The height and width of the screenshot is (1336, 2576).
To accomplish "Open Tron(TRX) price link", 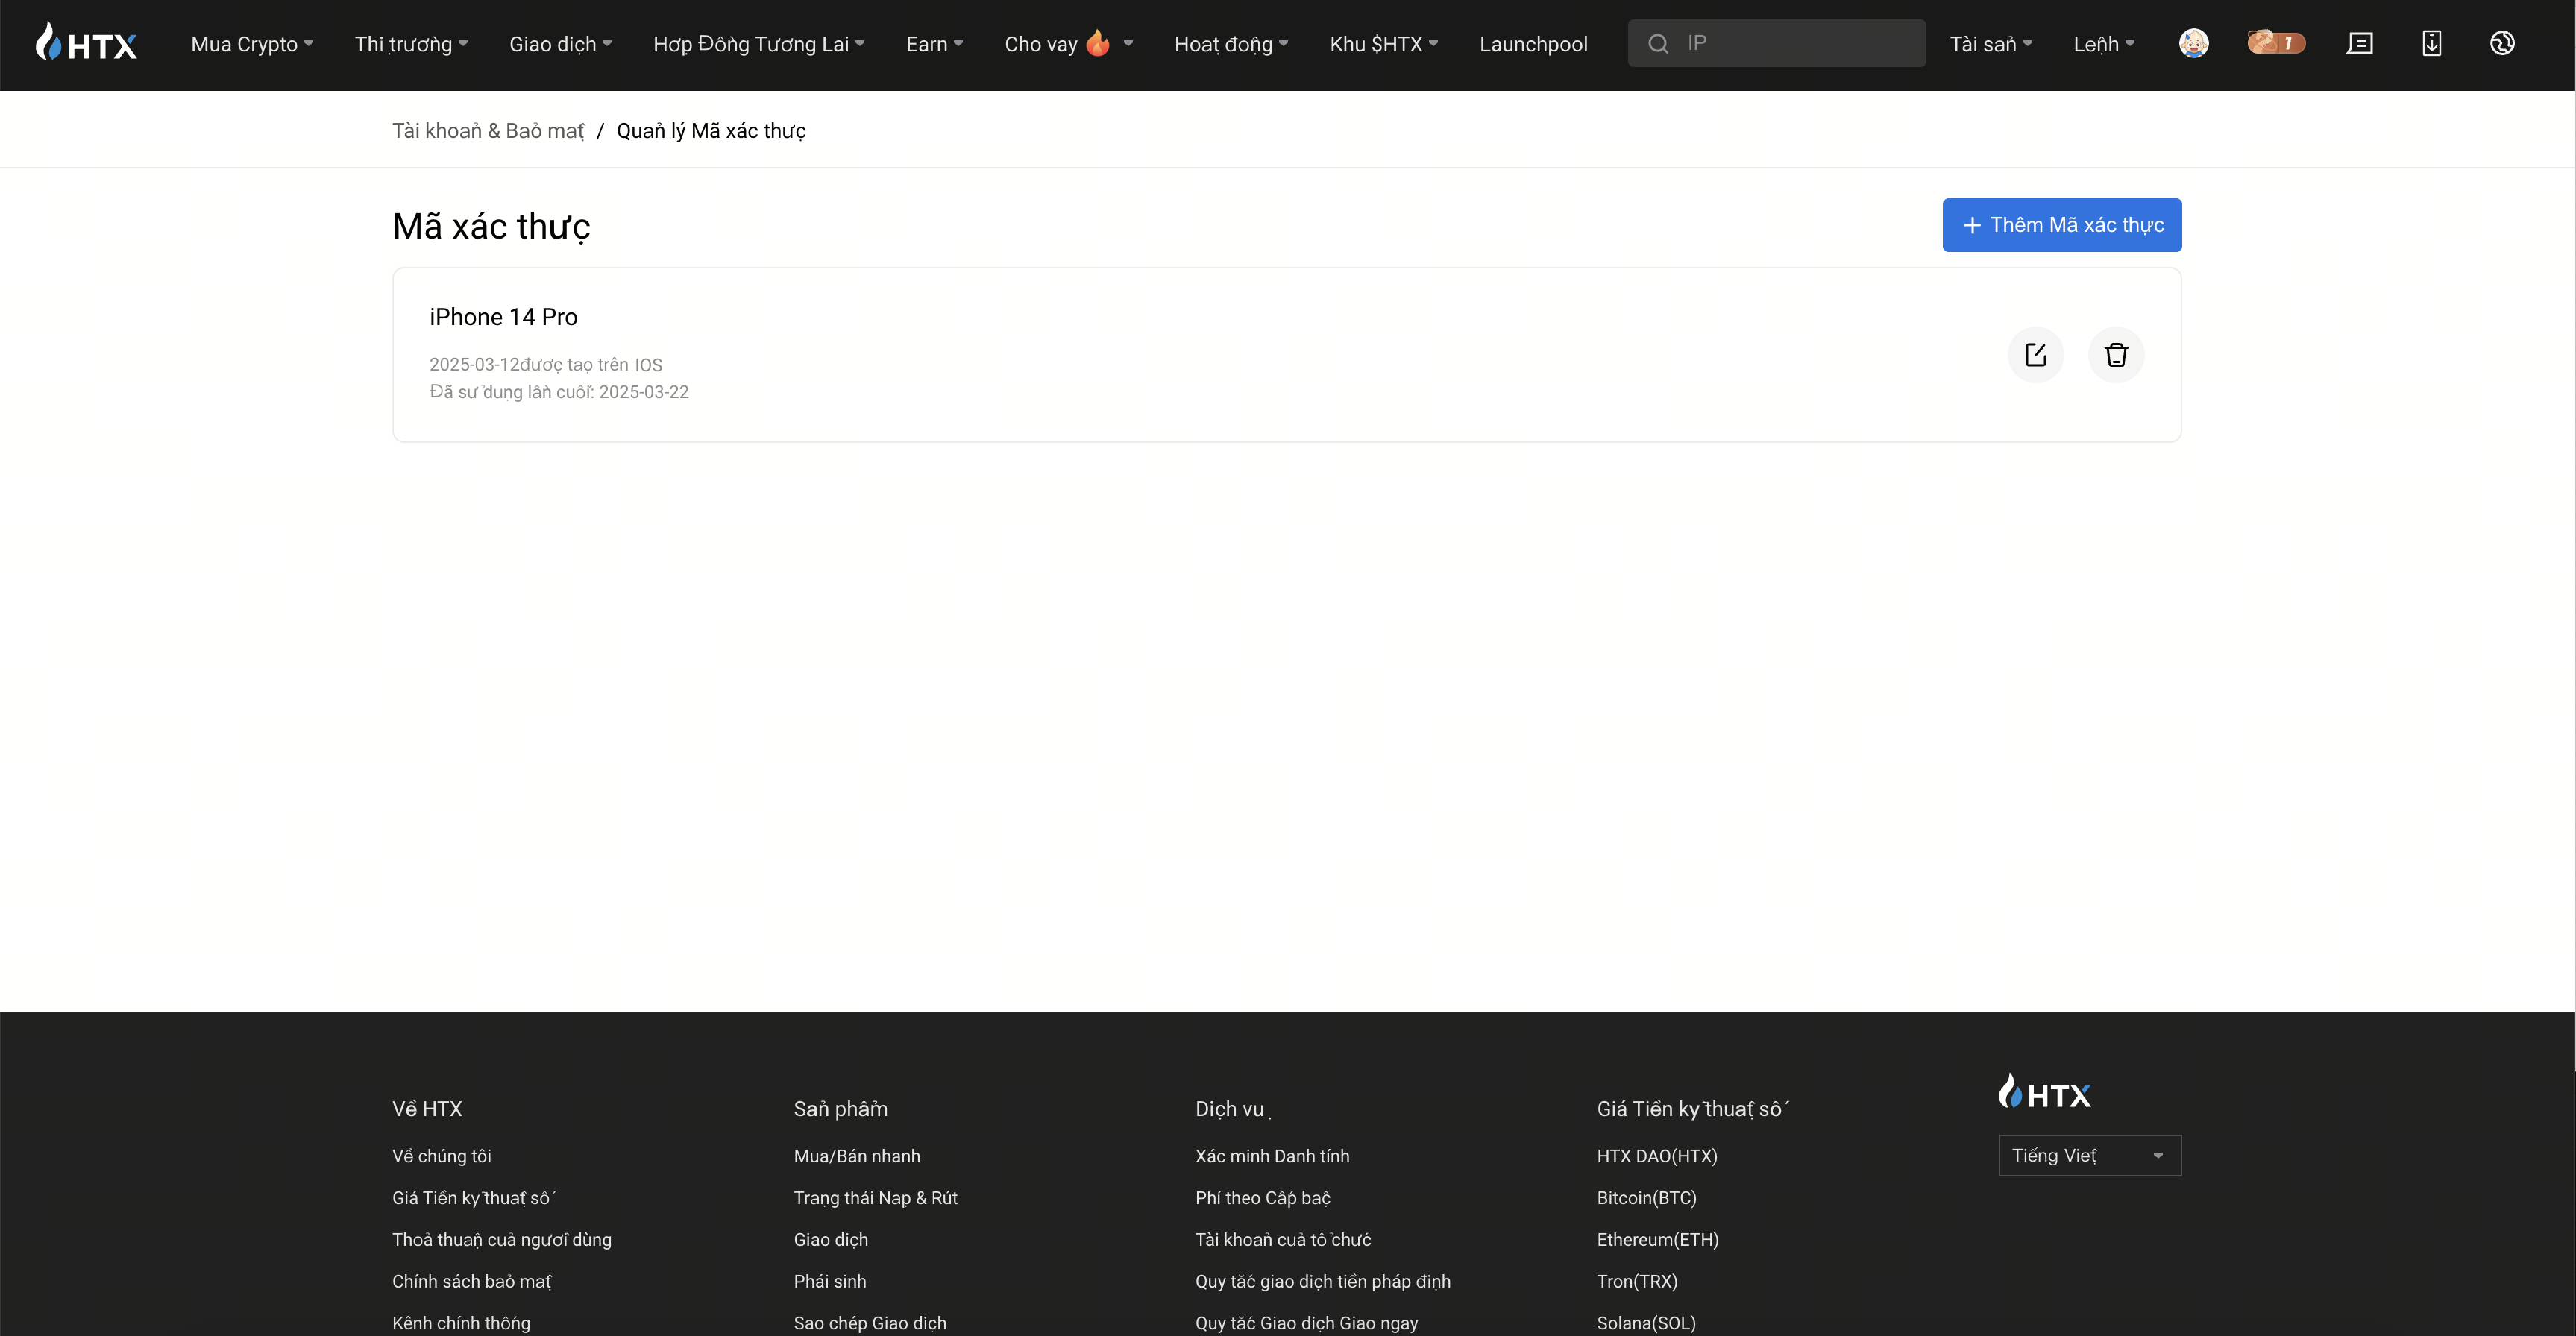I will [x=1637, y=1282].
